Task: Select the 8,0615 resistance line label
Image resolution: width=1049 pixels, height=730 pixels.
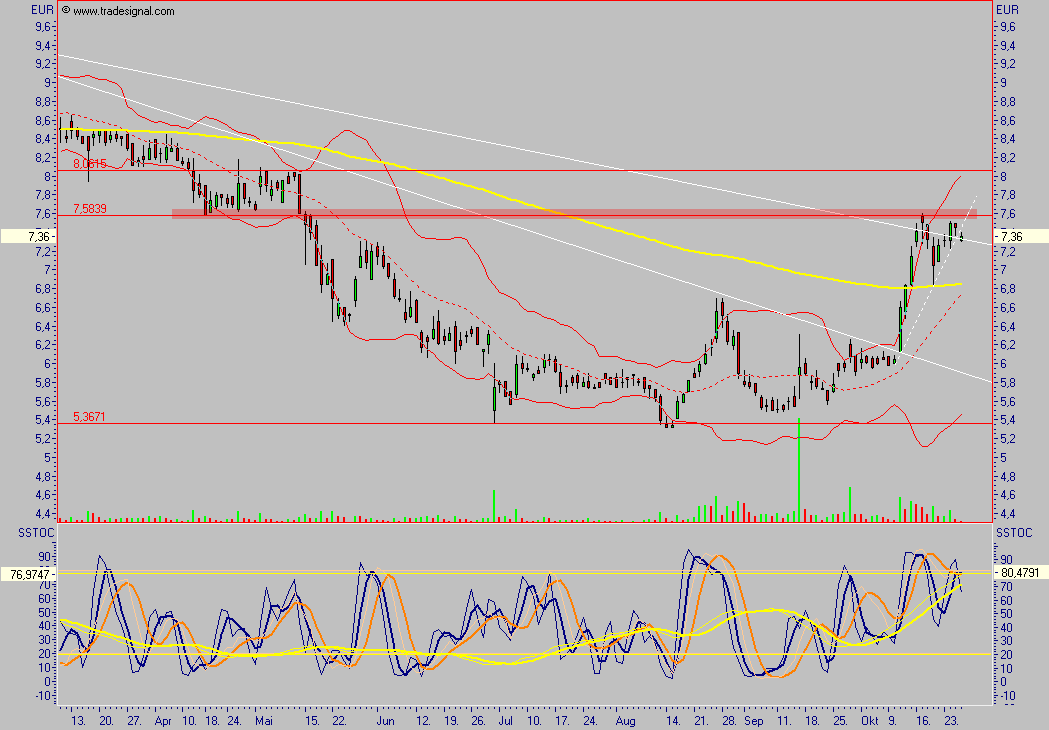Action: tap(90, 163)
